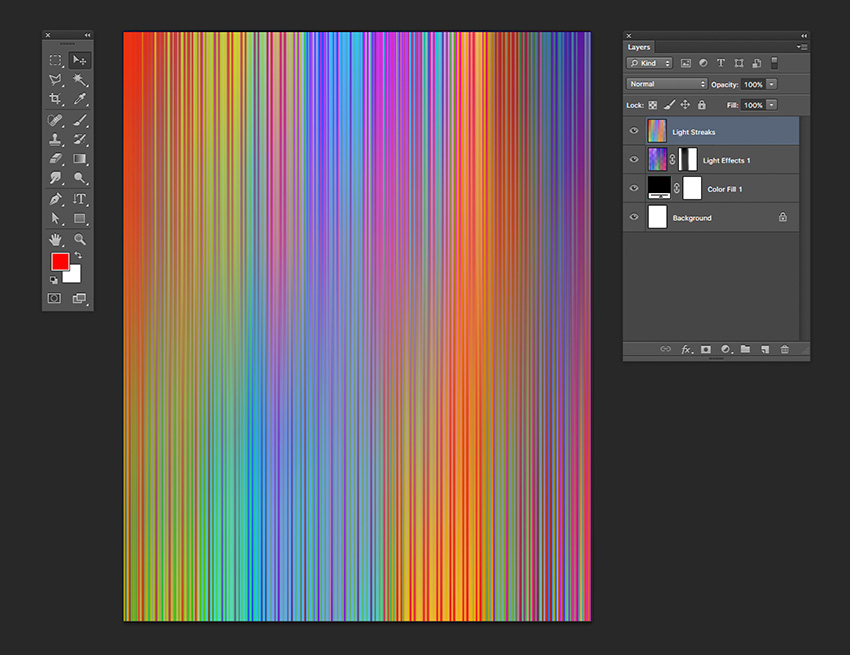Lock image pixels
The width and height of the screenshot is (850, 655).
click(669, 105)
